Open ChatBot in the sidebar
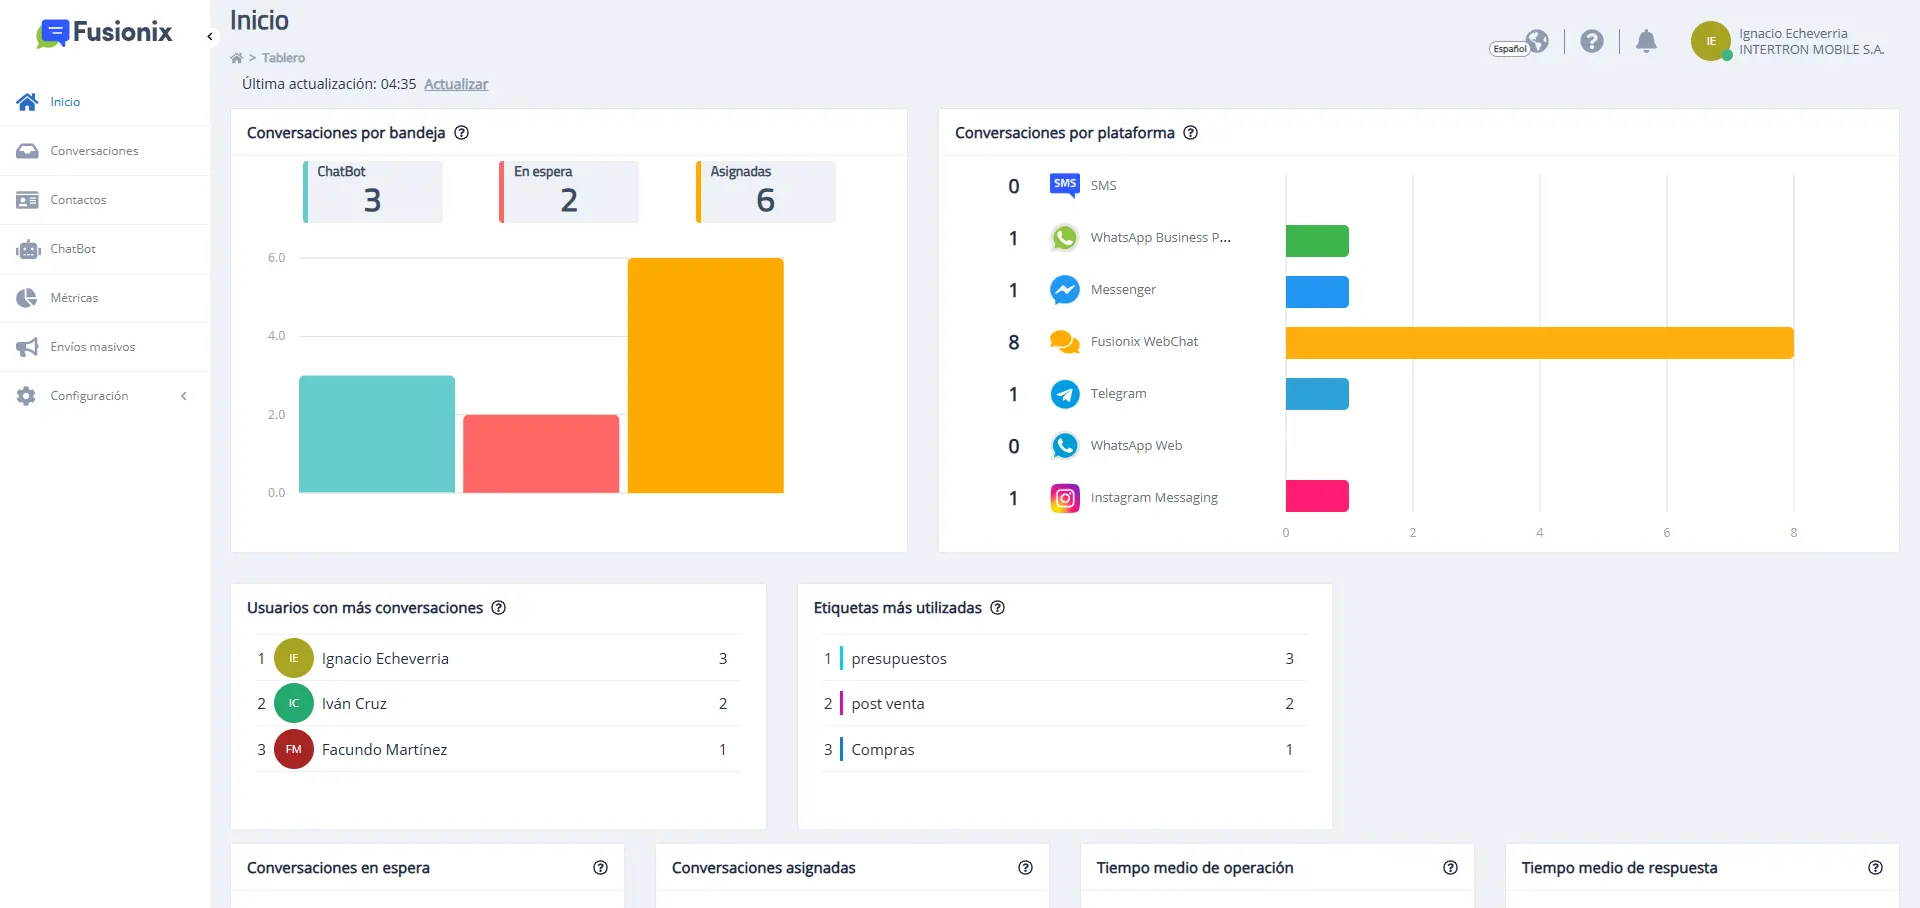The image size is (1920, 908). 105,249
